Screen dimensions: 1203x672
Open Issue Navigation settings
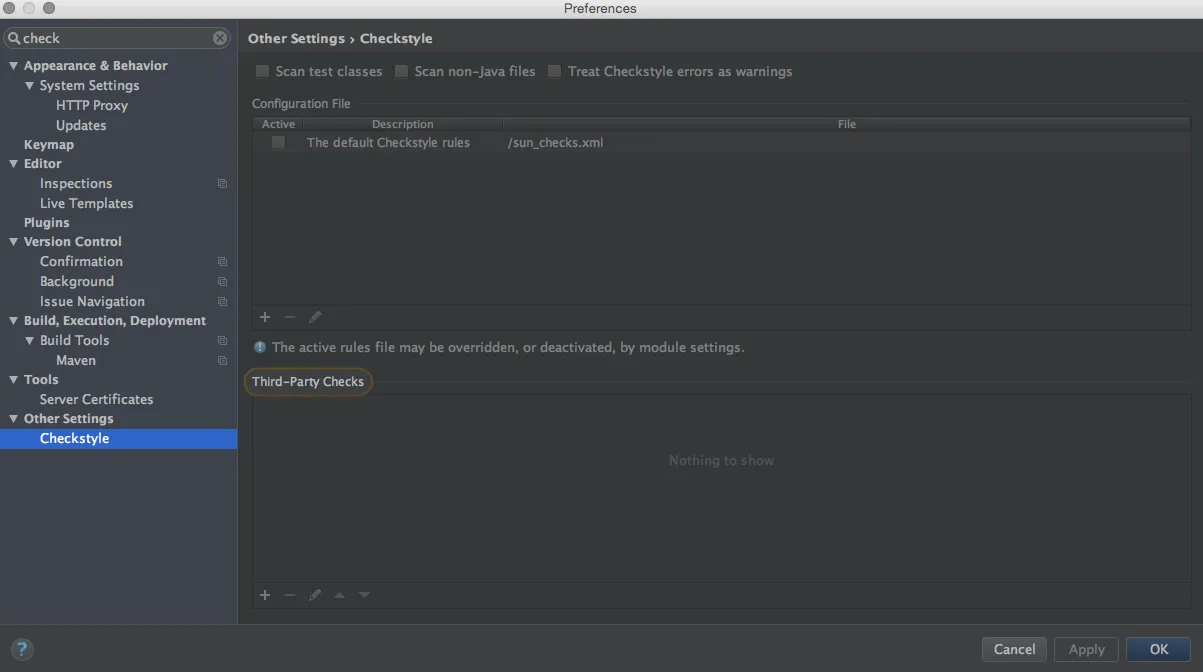click(x=92, y=301)
